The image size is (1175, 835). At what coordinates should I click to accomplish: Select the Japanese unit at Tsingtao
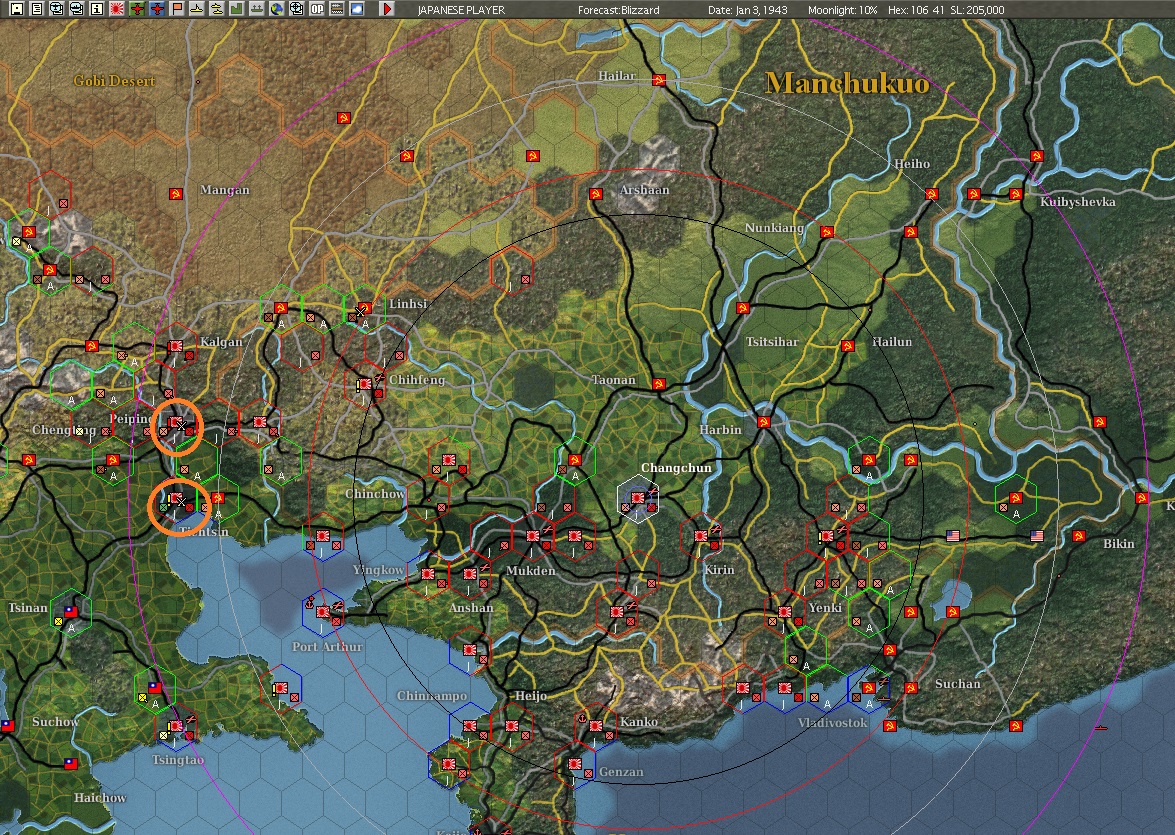point(175,726)
